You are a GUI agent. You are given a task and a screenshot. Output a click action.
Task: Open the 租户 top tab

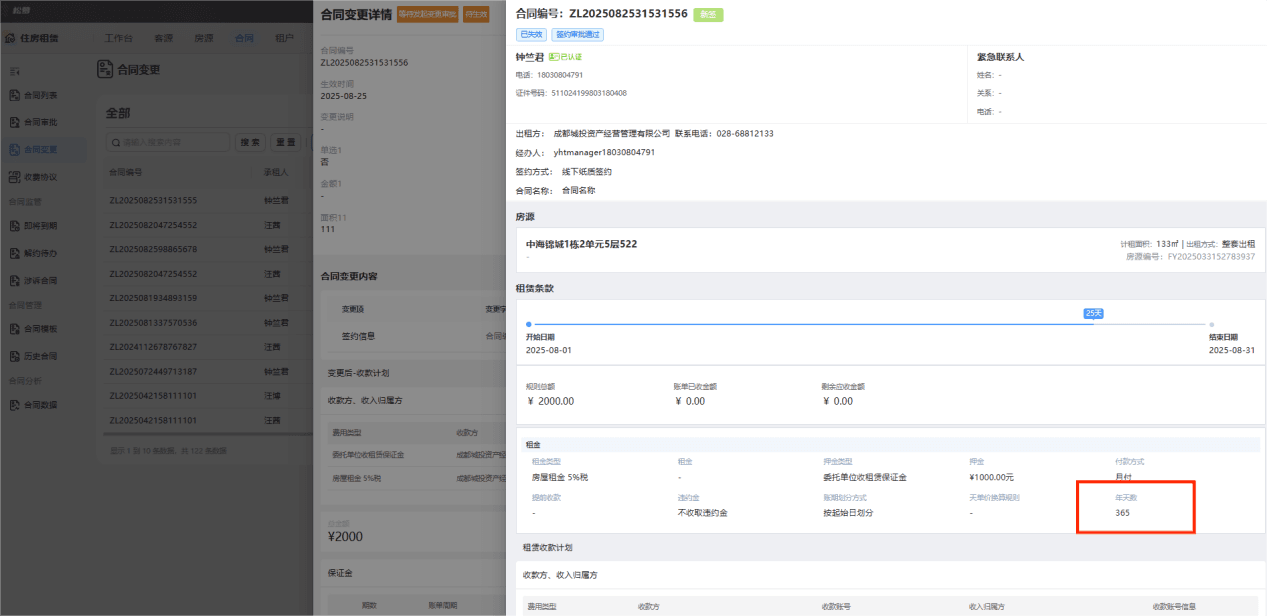(x=284, y=38)
